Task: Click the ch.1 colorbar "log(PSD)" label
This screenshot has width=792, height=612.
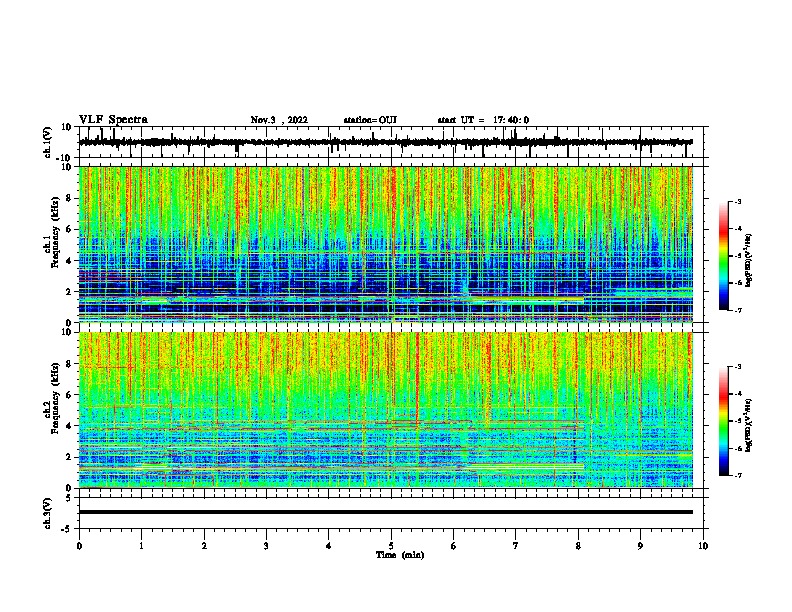Action: pos(748,261)
